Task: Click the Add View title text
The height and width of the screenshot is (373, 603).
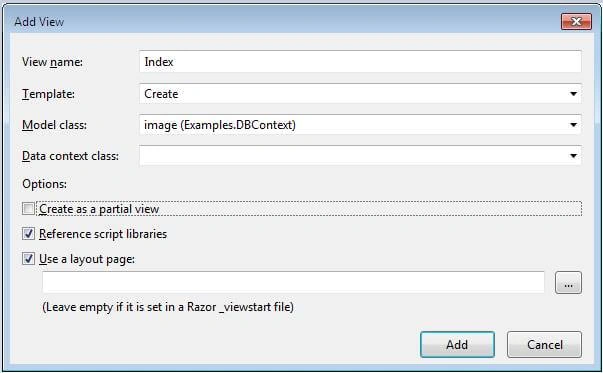Action: [x=39, y=22]
